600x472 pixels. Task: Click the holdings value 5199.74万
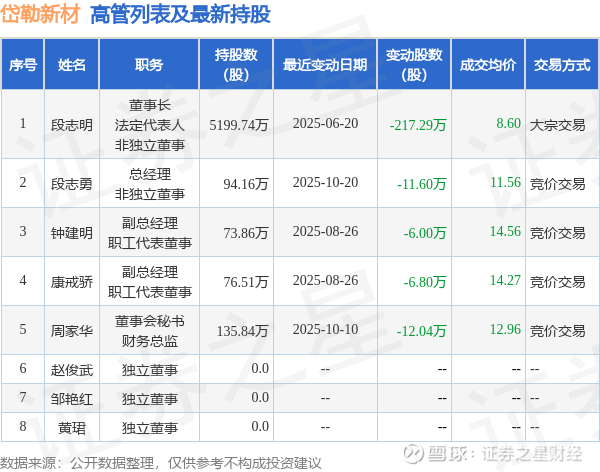pos(239,125)
